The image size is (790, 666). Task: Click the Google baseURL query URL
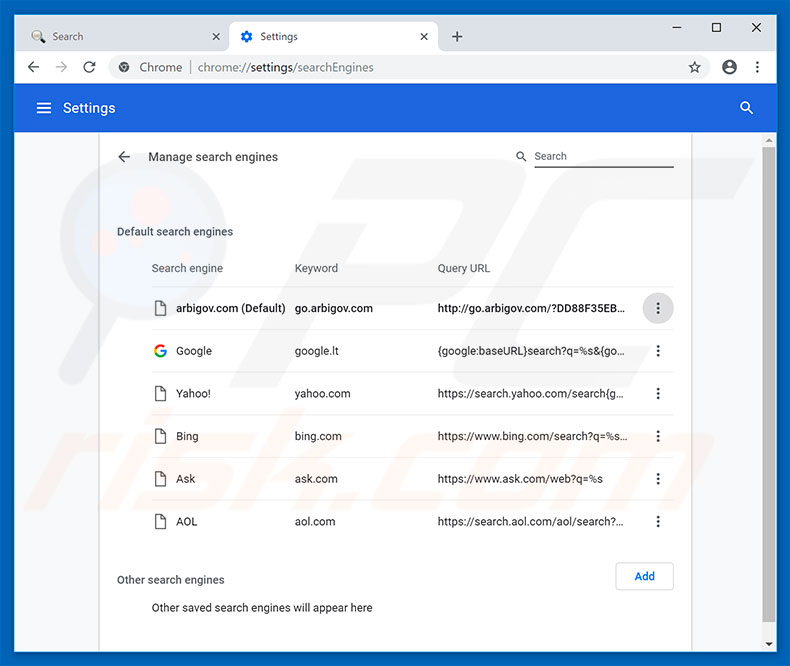pyautogui.click(x=531, y=351)
